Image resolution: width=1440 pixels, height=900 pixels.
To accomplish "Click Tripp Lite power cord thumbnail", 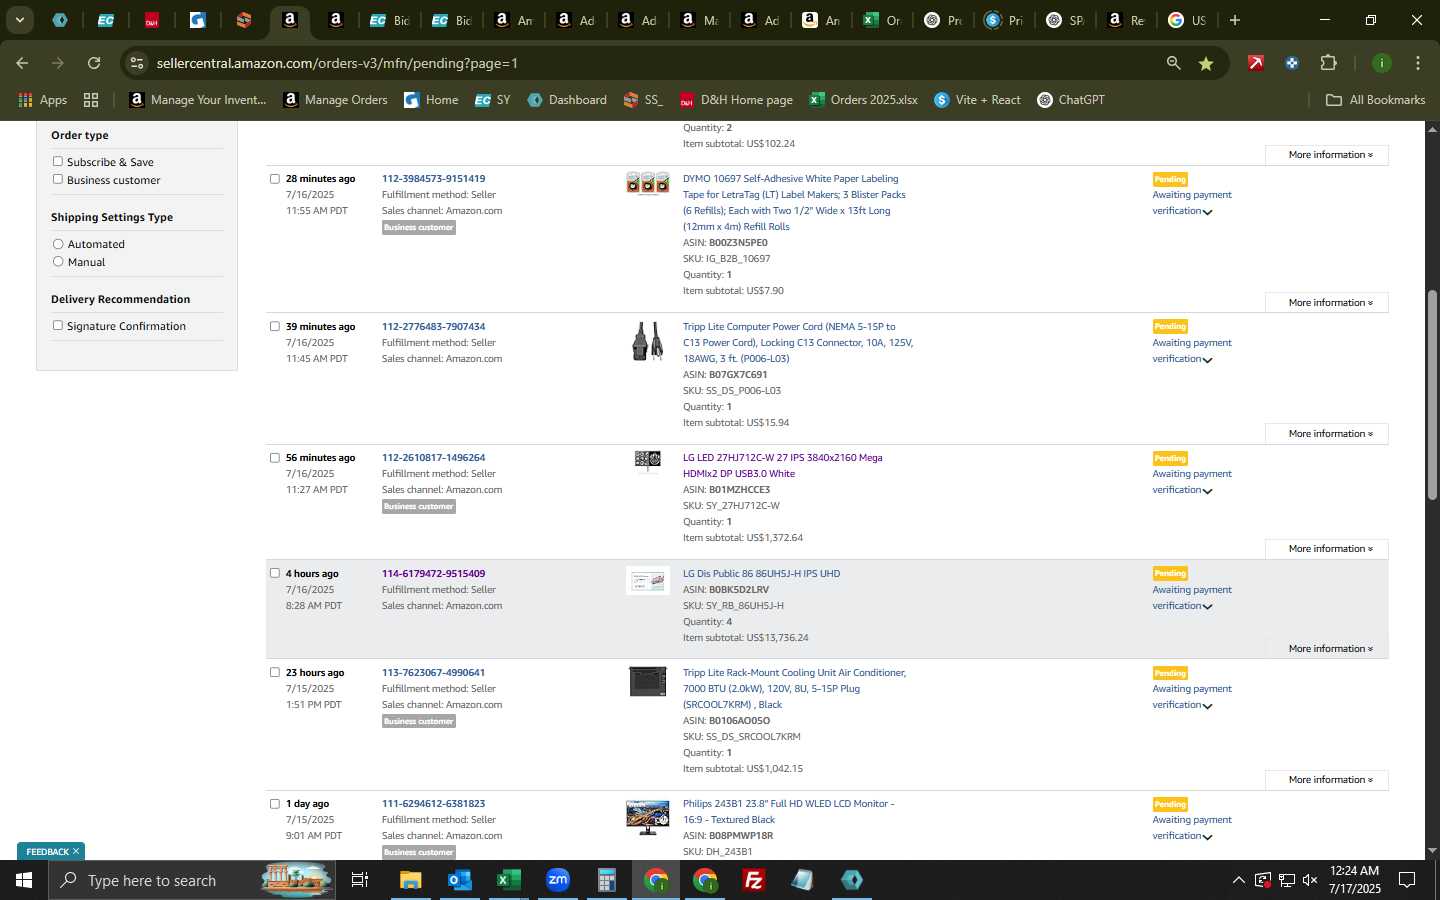I will (648, 341).
